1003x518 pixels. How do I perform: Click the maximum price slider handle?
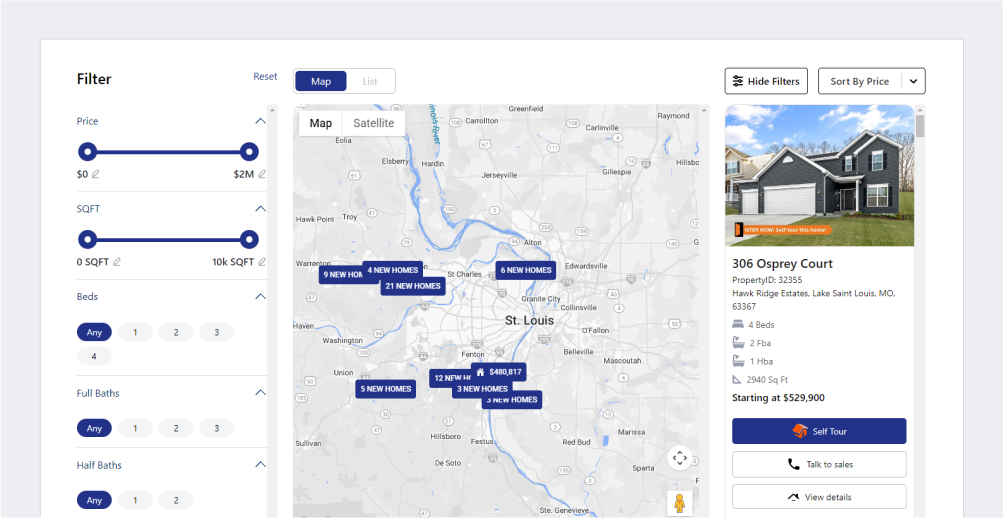click(249, 152)
